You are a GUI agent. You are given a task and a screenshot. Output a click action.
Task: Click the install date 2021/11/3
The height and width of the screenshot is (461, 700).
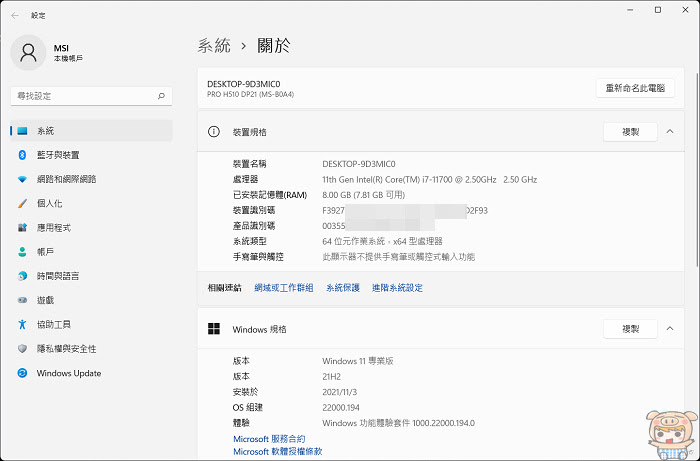339,392
